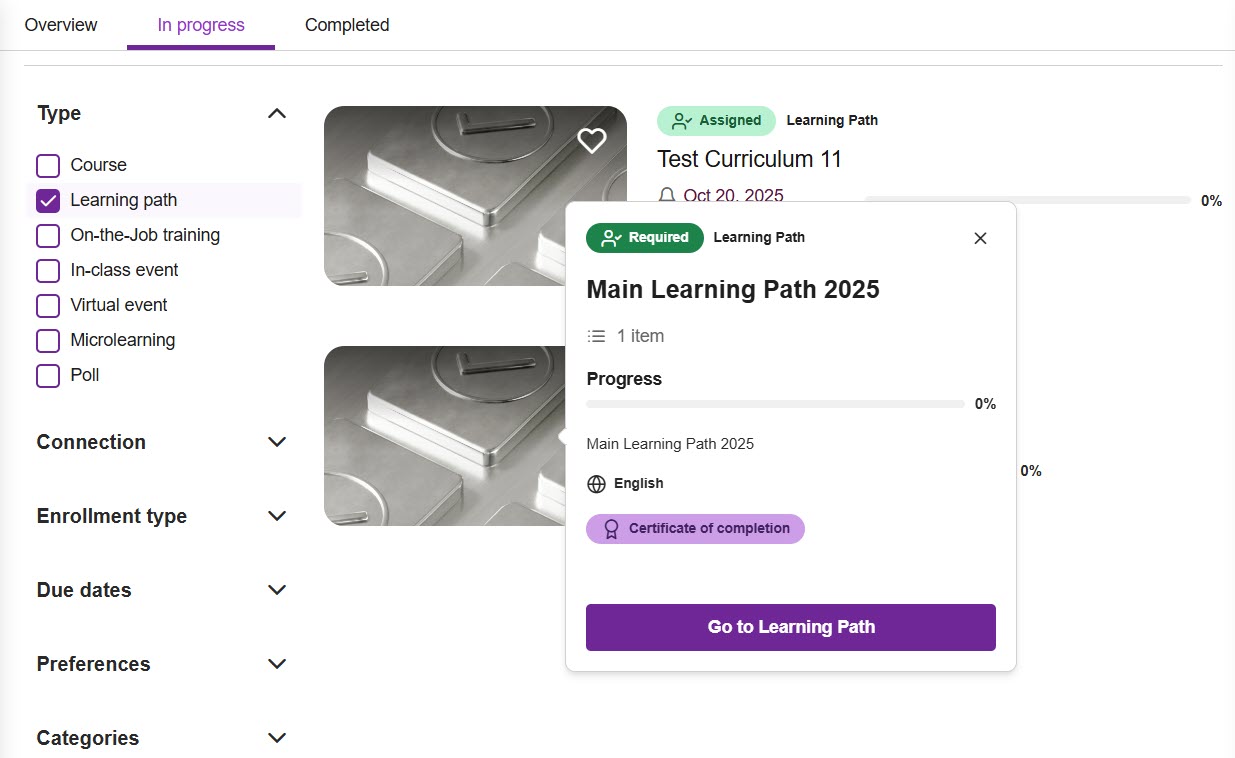
Task: Expand the Connection filter section
Action: 277,442
